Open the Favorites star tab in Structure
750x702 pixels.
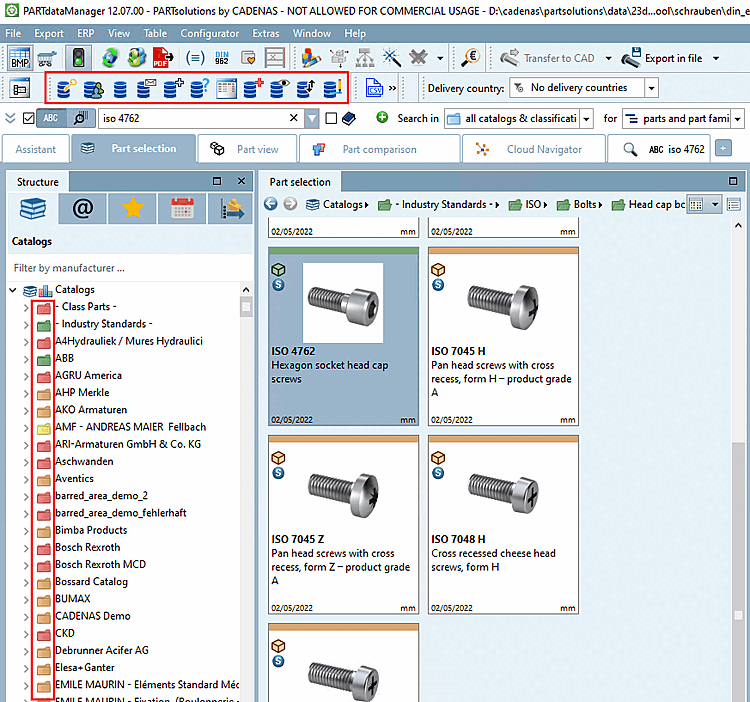(131, 209)
